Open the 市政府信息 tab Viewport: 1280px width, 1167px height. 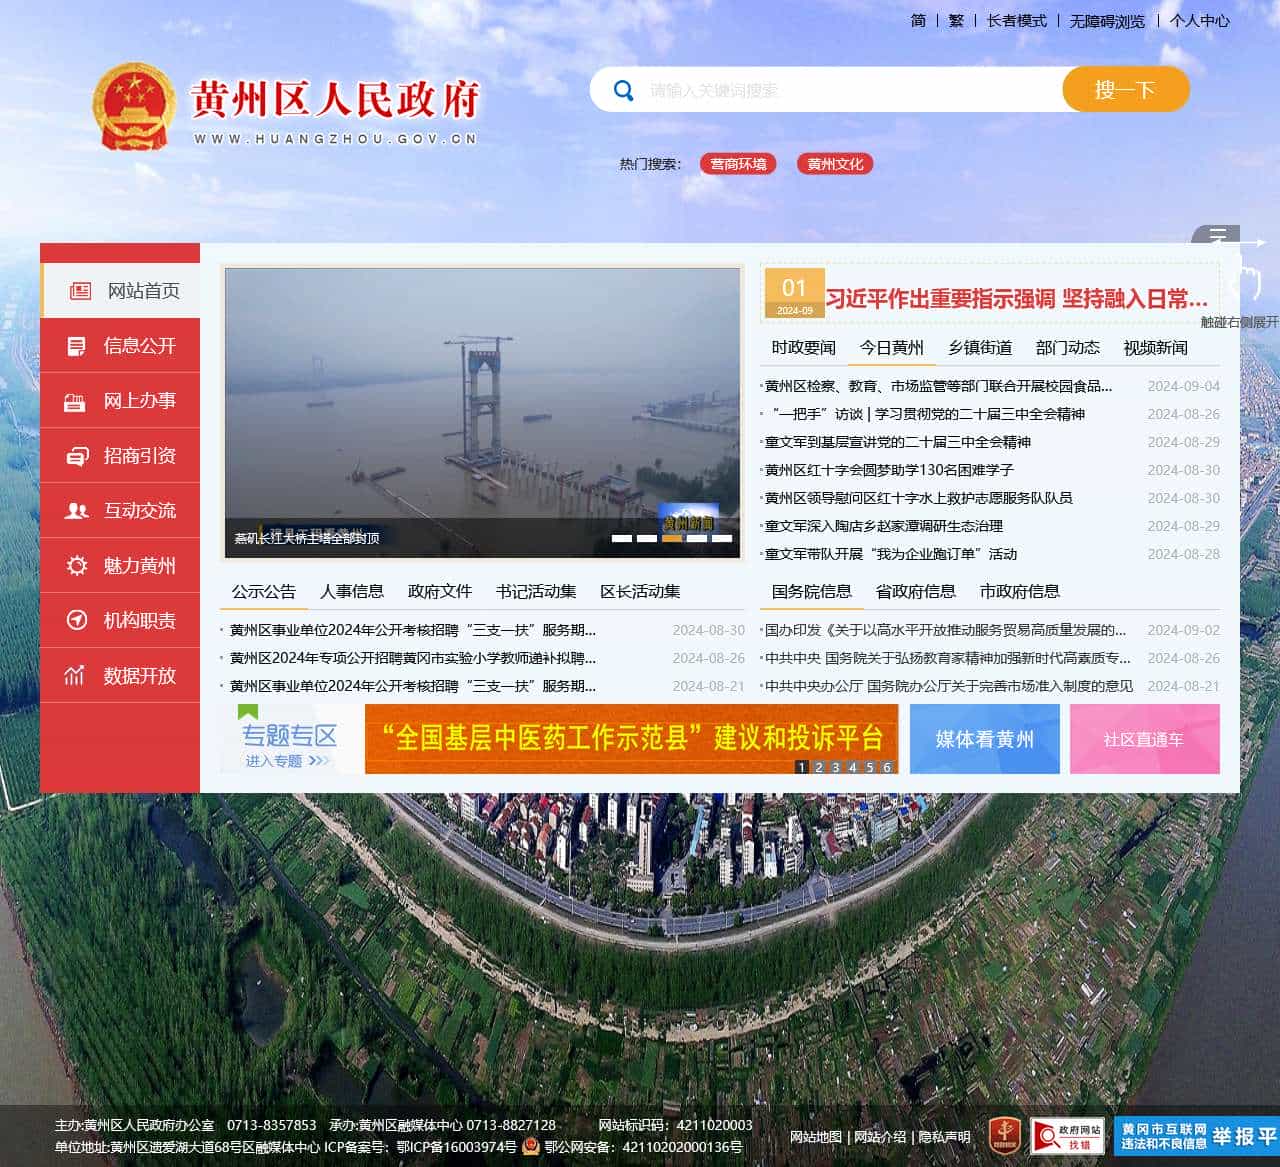pos(1020,592)
